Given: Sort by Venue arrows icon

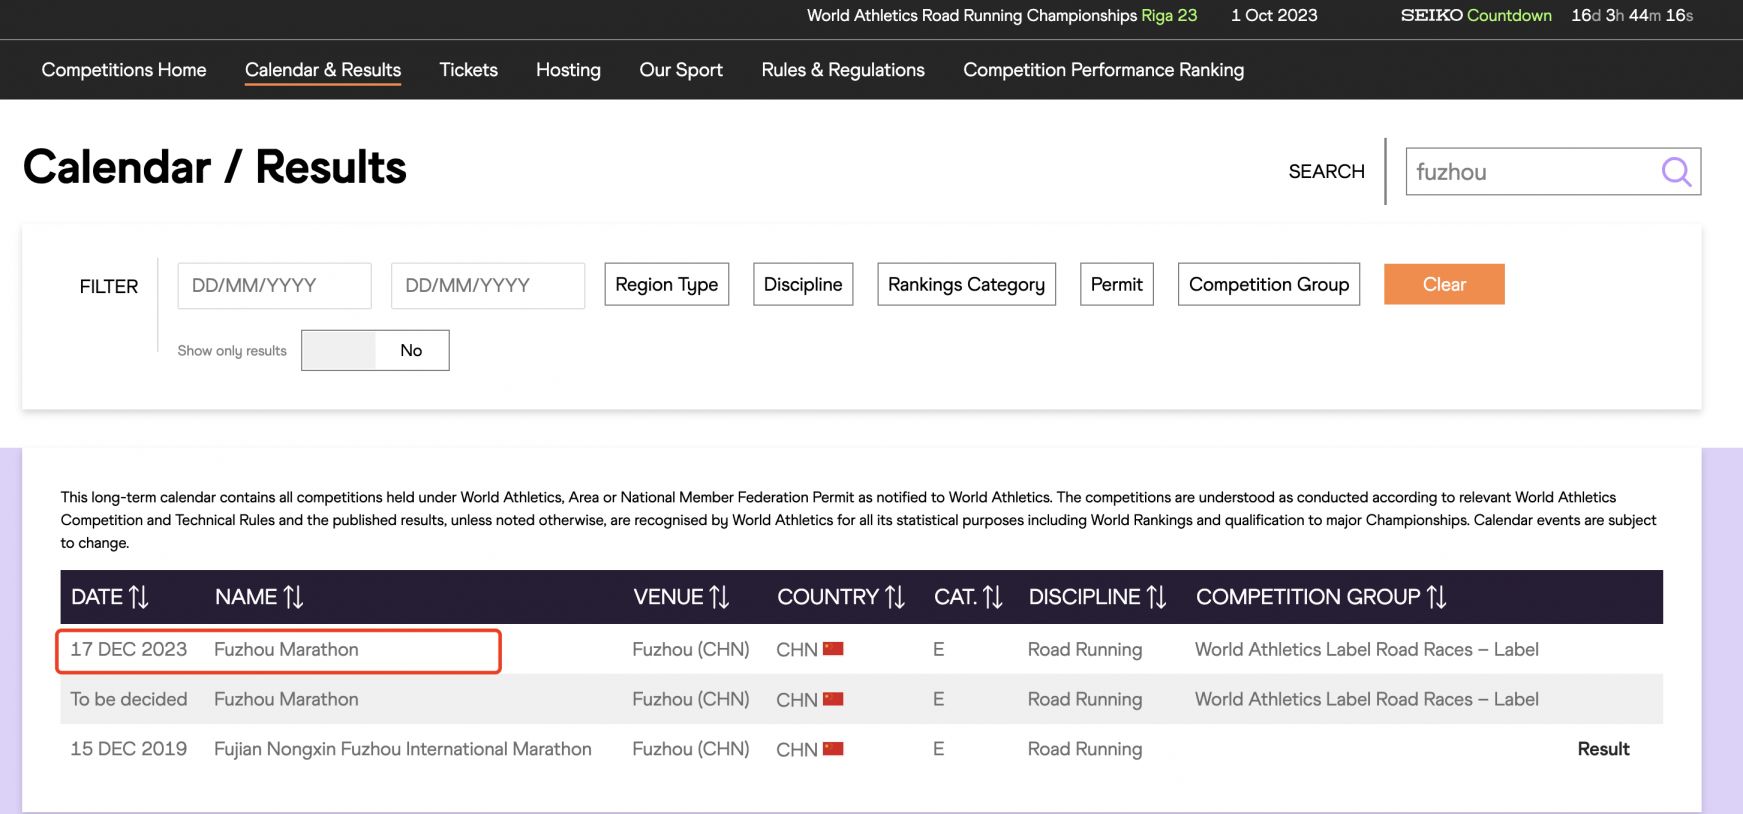Looking at the screenshot, I should [x=719, y=597].
